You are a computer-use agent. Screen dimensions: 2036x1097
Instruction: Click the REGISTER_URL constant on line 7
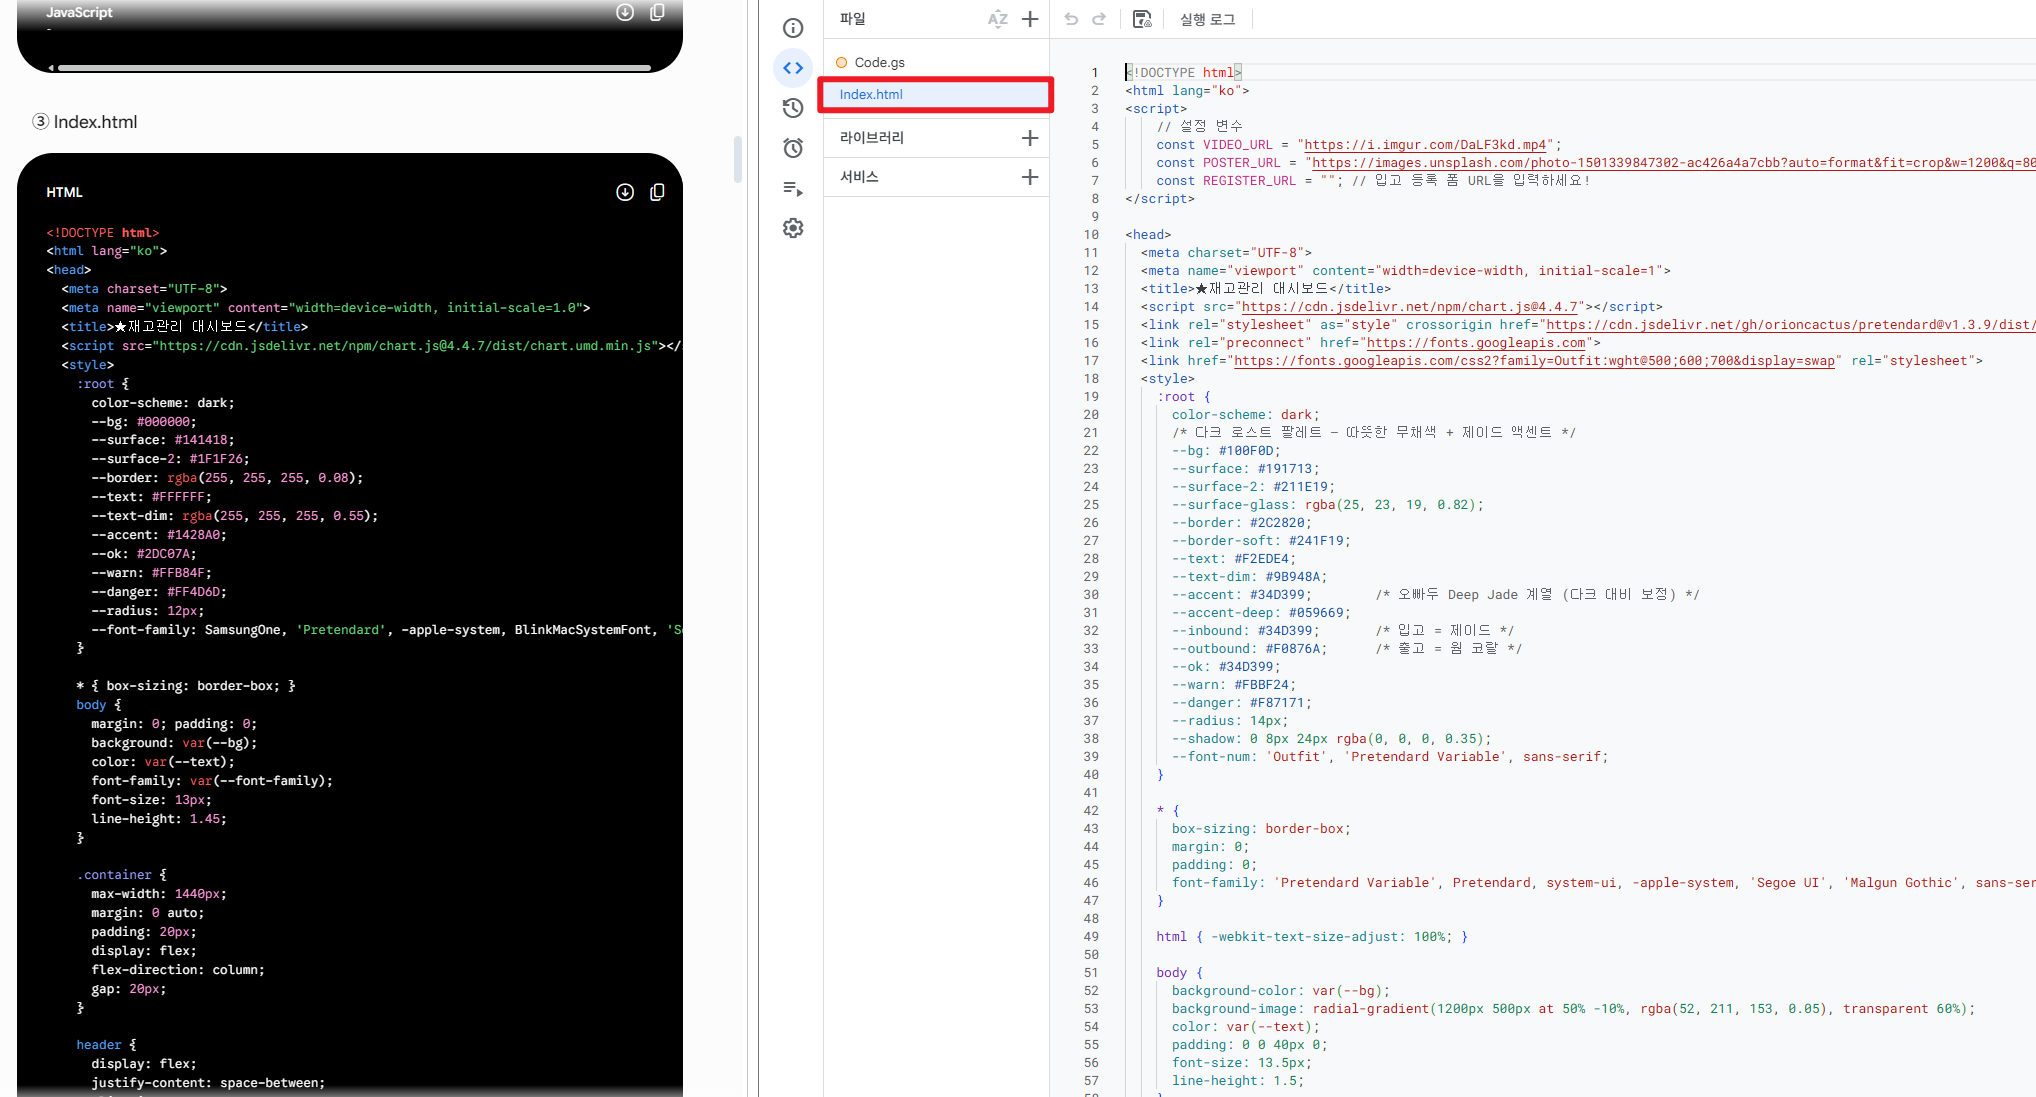click(x=1249, y=181)
